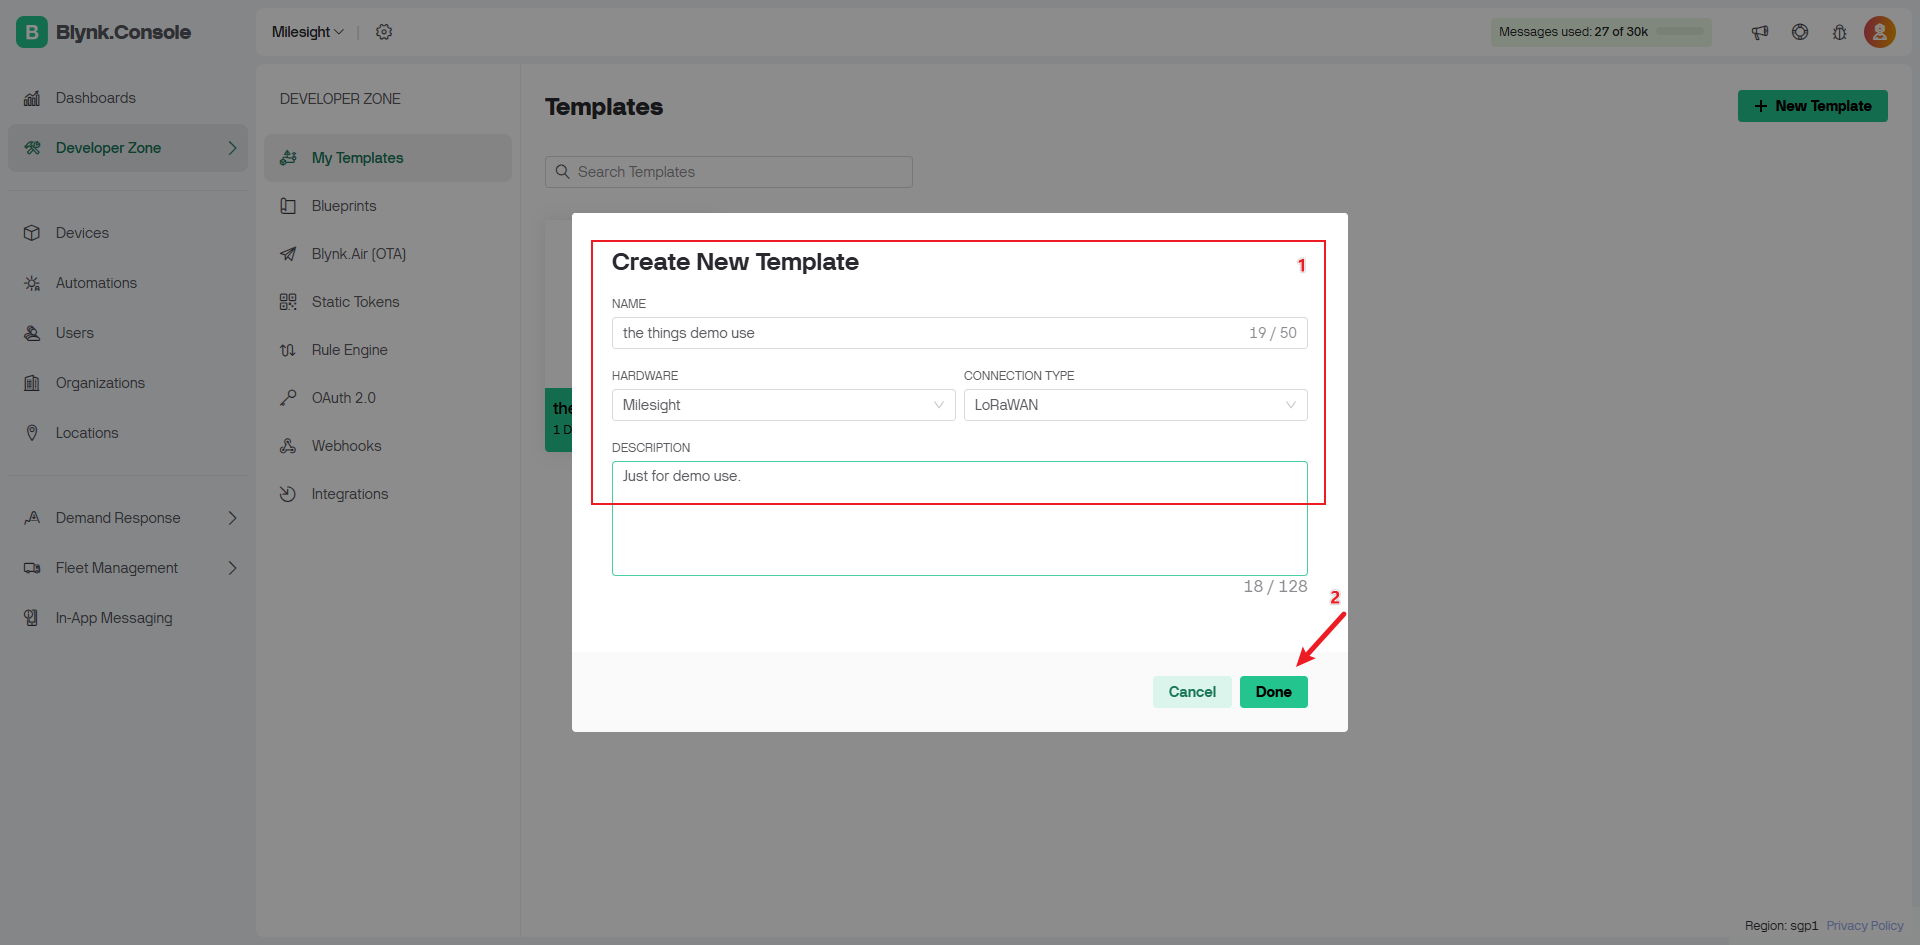Click the Demand Response icon
Image resolution: width=1920 pixels, height=945 pixels.
coord(32,518)
